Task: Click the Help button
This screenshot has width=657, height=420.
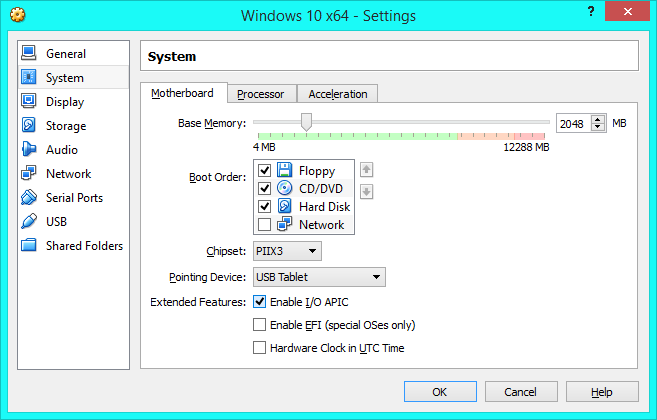Action: point(602,391)
